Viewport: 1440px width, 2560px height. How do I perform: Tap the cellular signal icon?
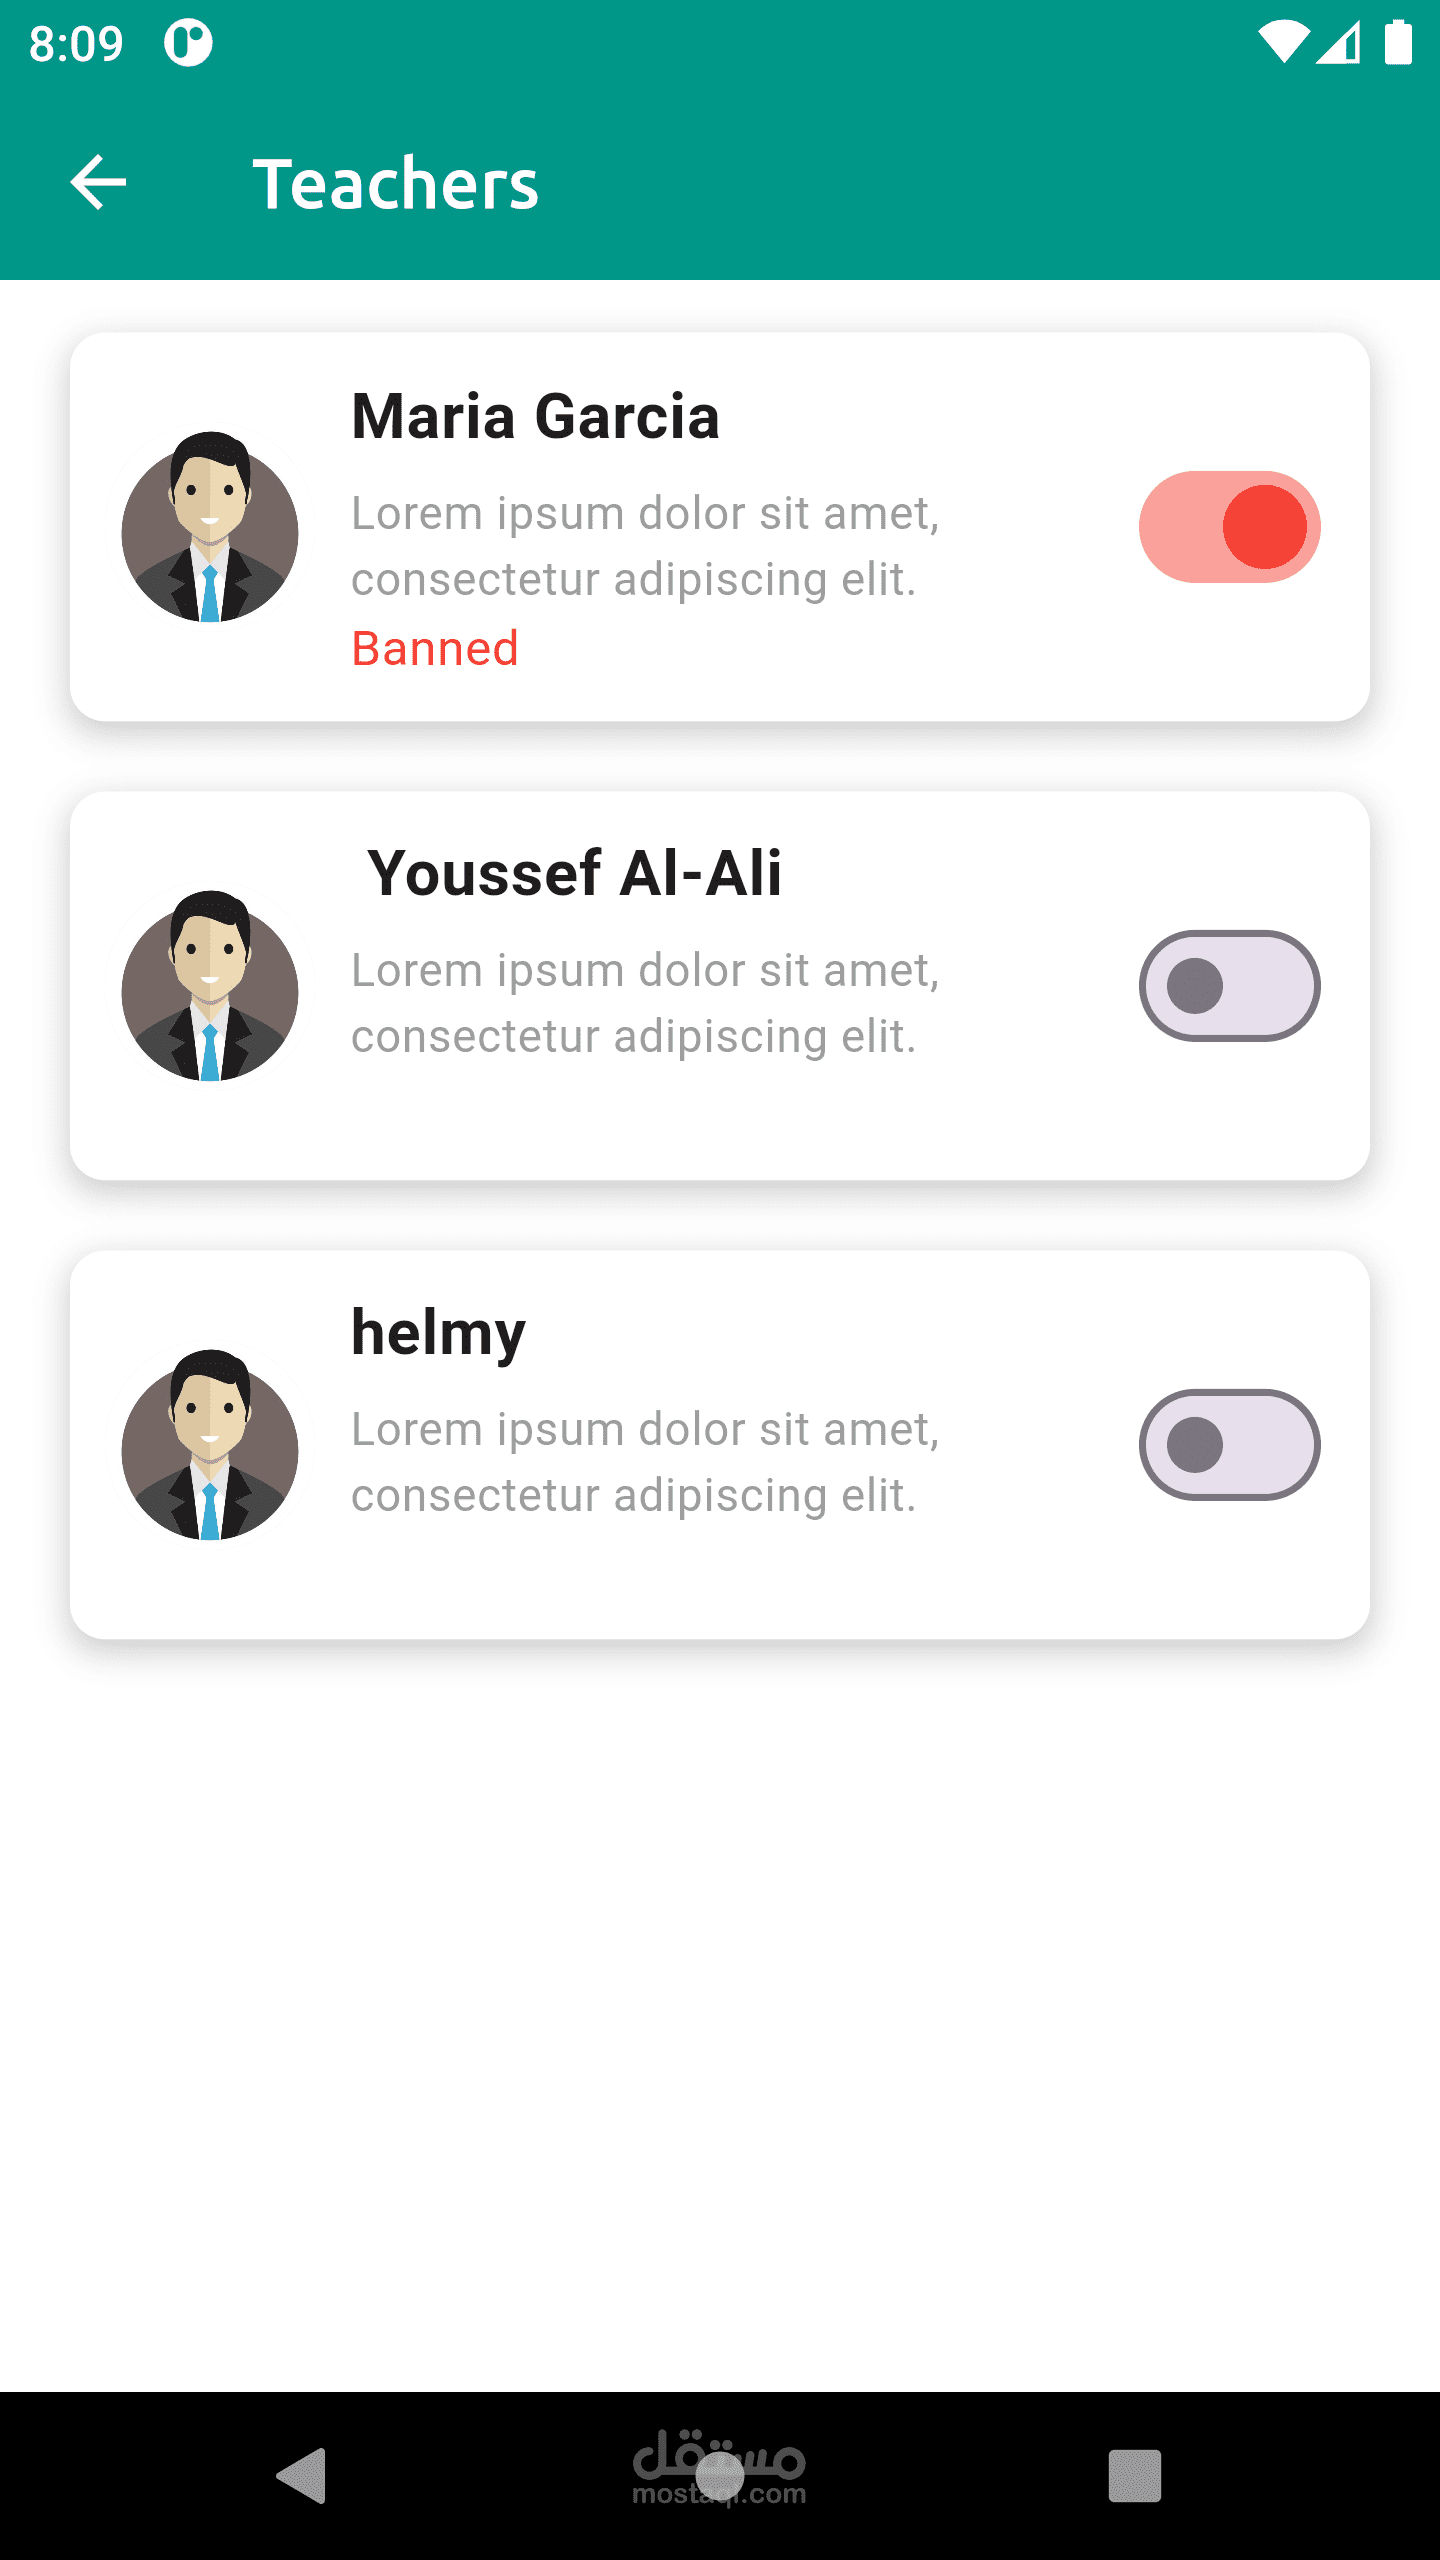(1338, 43)
